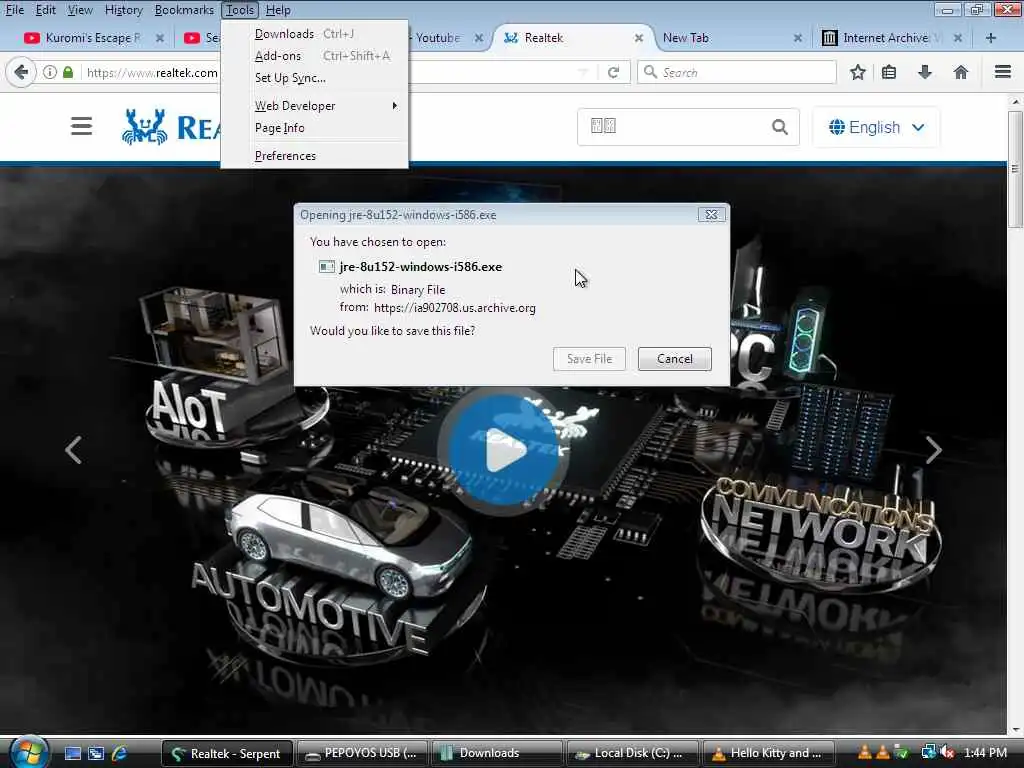This screenshot has width=1024, height=768.
Task: Click the Save File button
Action: pyautogui.click(x=589, y=359)
